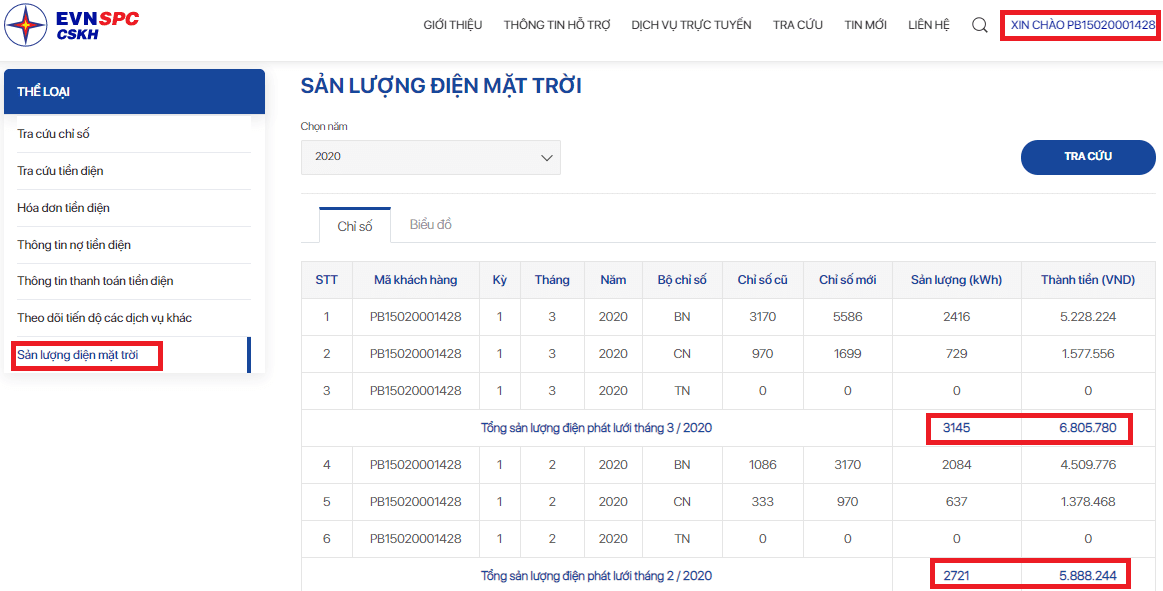Select the TN cell in row 6
Image resolution: width=1163 pixels, height=591 pixels.
point(682,539)
